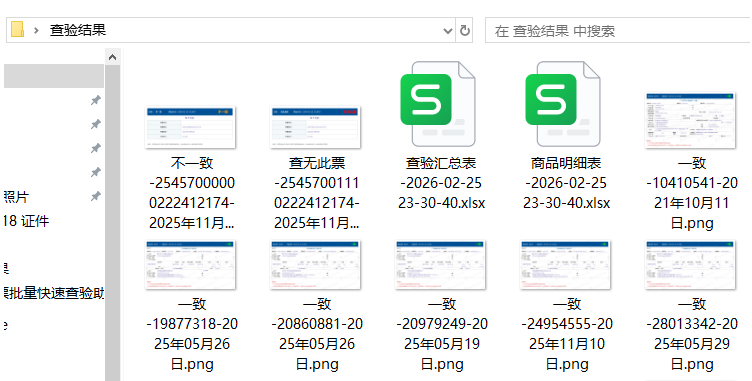Click the sidebar scroll-up arrow

coord(112,58)
